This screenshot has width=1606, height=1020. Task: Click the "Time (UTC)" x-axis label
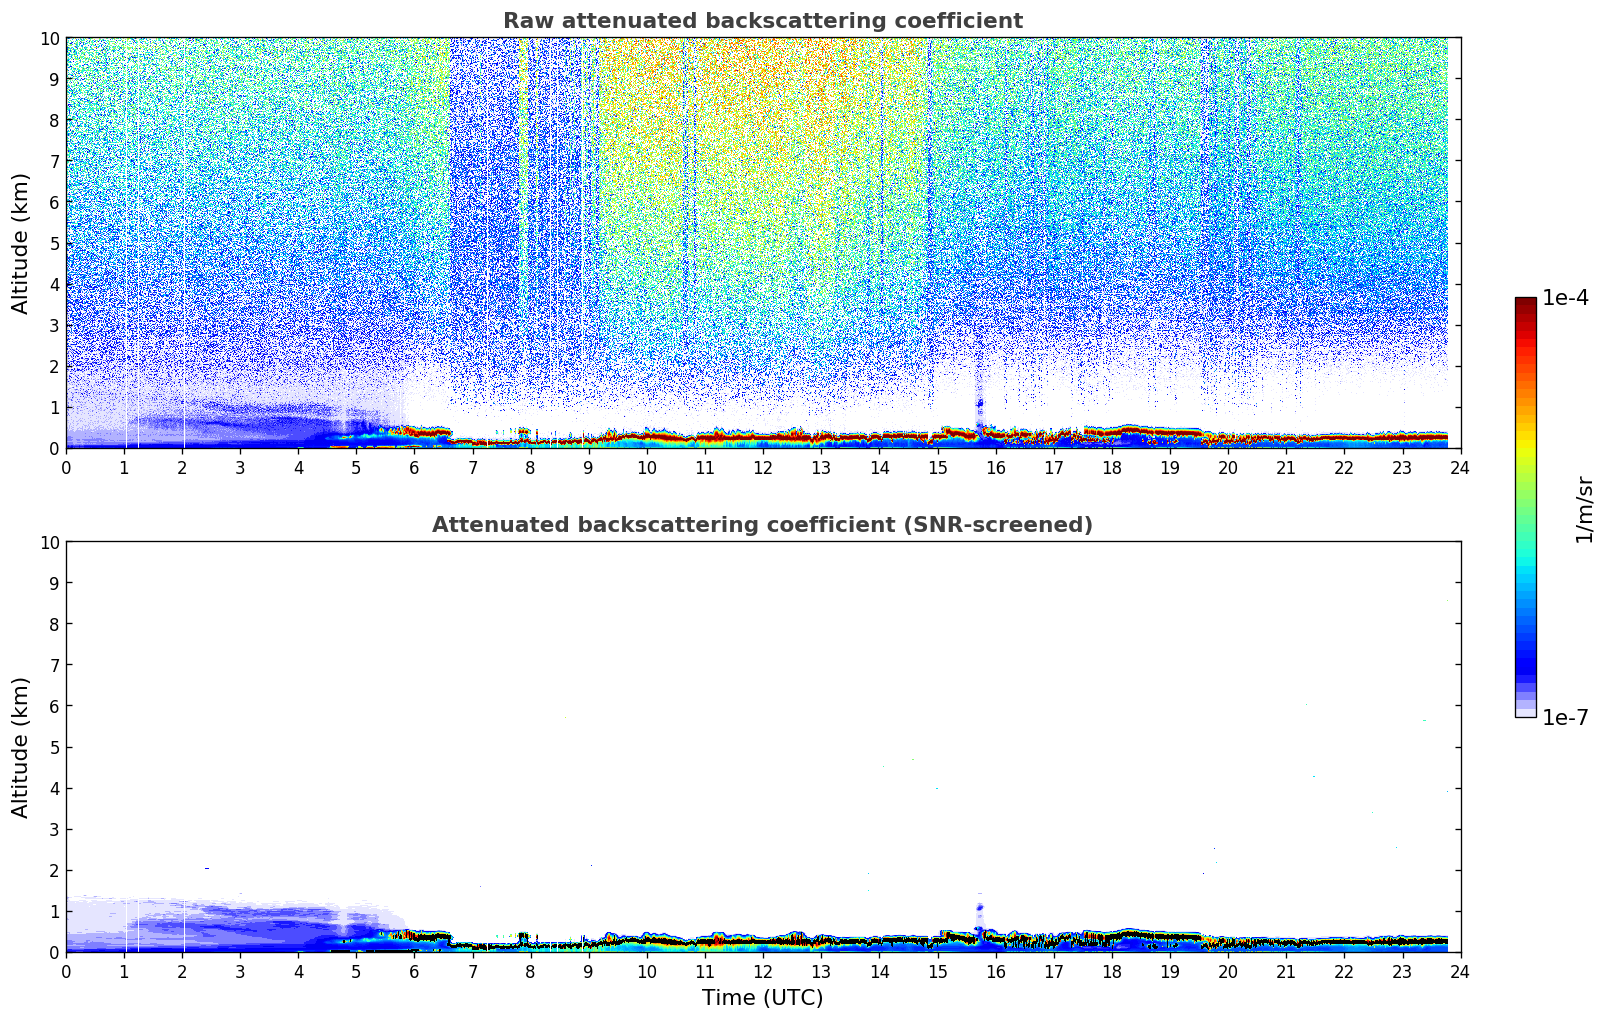coord(762,998)
